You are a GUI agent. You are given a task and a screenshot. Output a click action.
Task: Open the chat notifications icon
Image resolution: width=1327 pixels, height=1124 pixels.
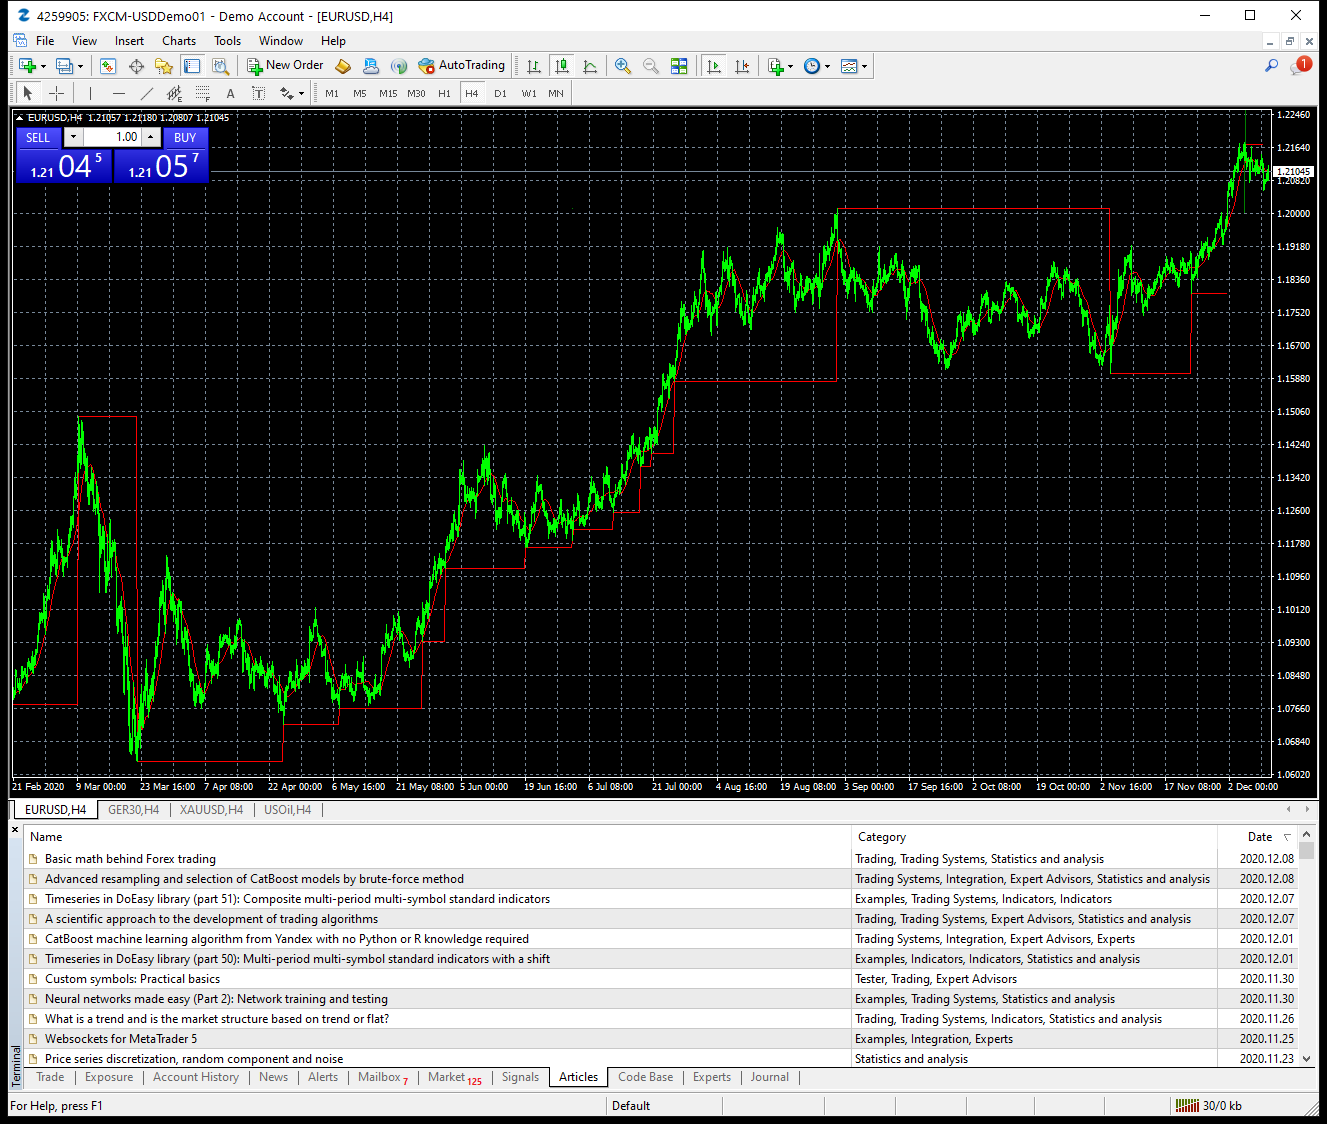pyautogui.click(x=1300, y=65)
